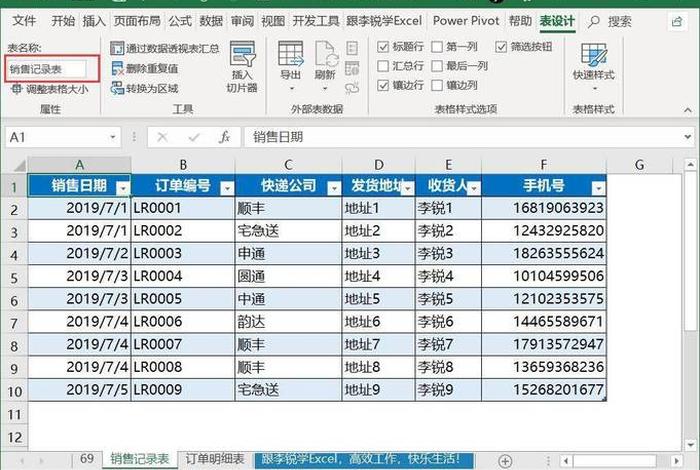Switch to the Power Pivot ribbon tab
The width and height of the screenshot is (700, 470).
click(x=466, y=20)
